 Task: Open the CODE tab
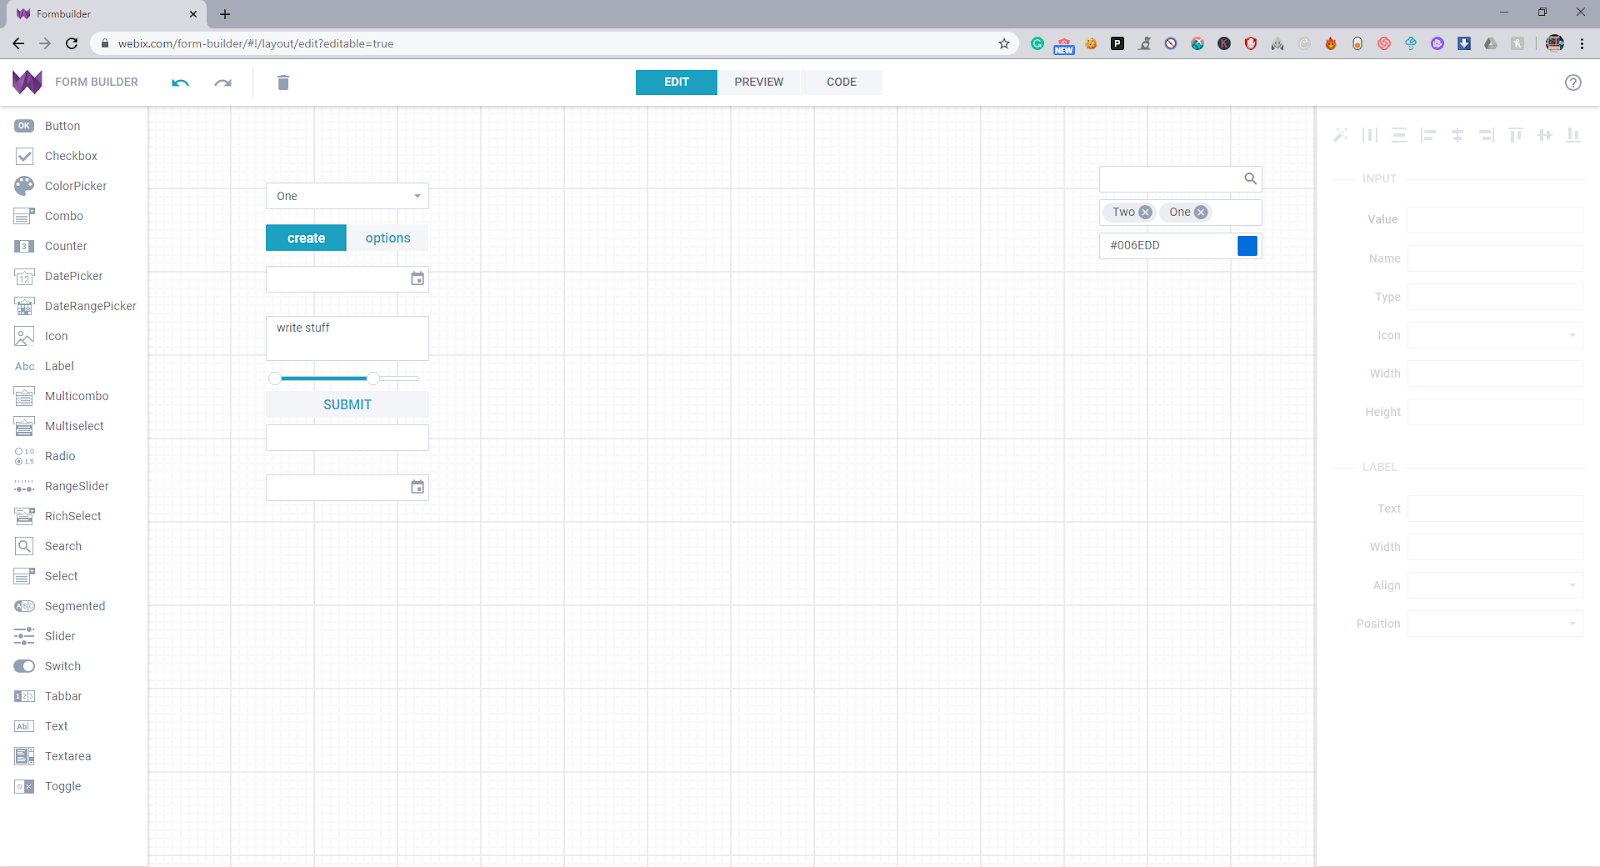[841, 82]
